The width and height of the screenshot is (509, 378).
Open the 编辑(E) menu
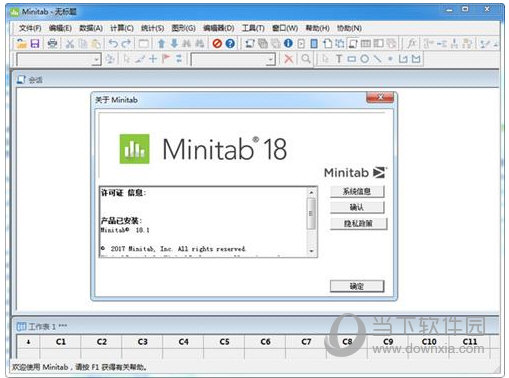60,28
